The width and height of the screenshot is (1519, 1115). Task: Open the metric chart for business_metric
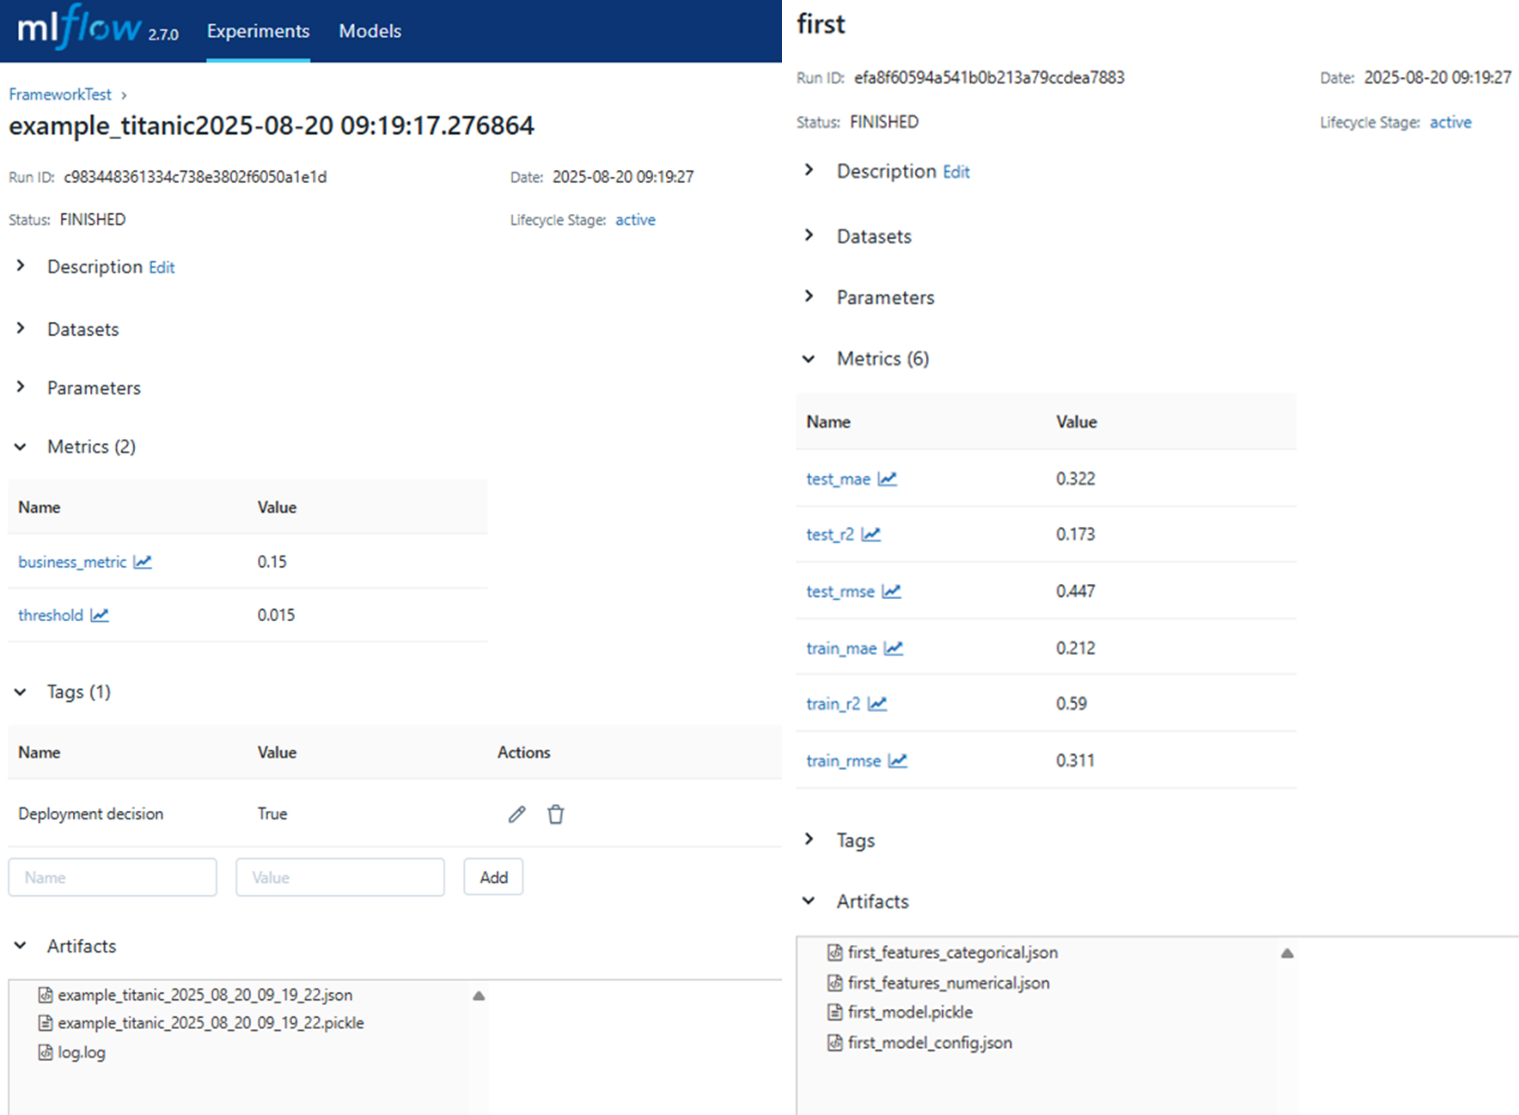(141, 561)
